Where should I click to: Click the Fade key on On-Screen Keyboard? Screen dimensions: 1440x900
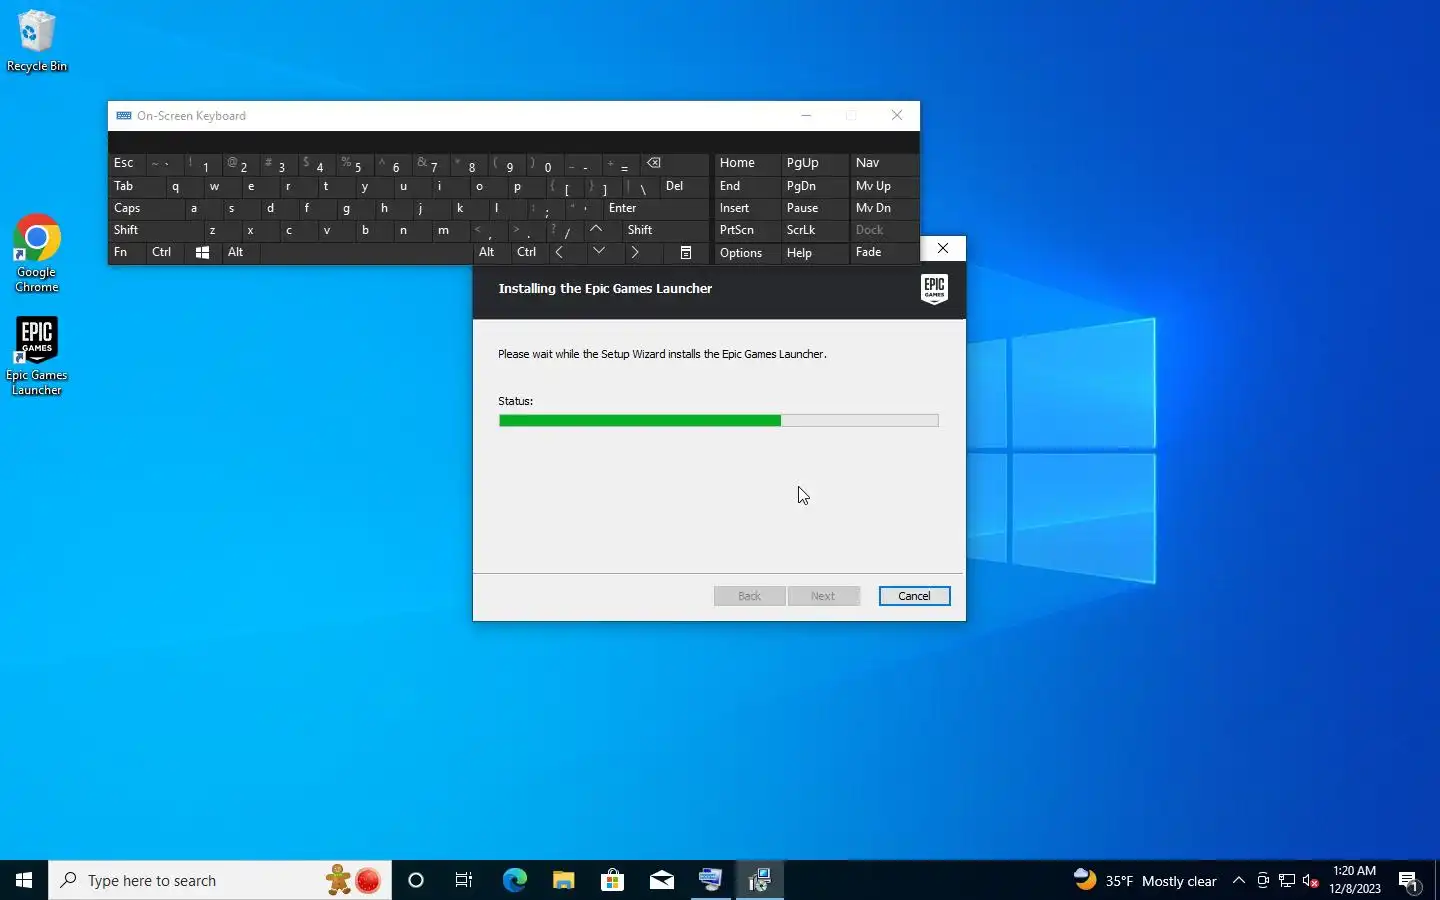click(x=883, y=253)
